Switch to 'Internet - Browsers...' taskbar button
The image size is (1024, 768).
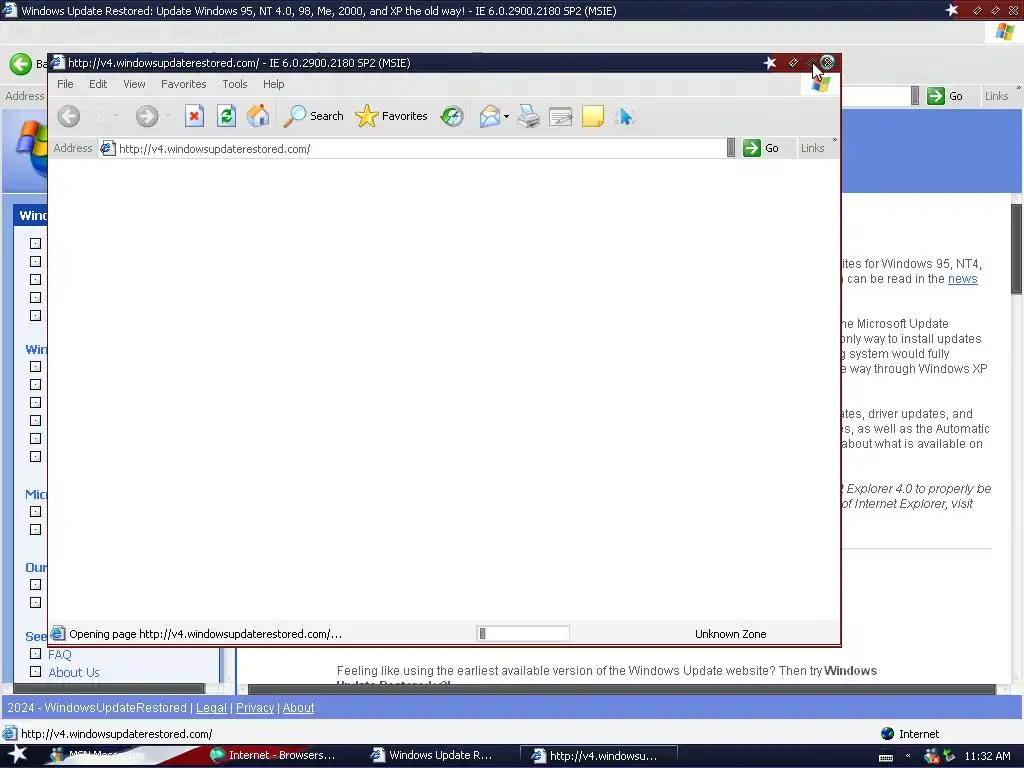click(x=273, y=756)
